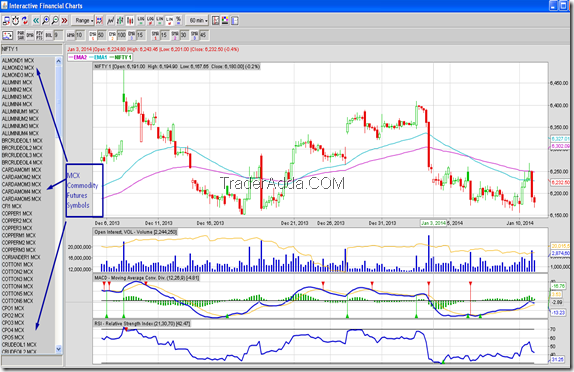Screen dimensions: 574x372
Task: Select the line chart style icon
Action: click(110, 21)
